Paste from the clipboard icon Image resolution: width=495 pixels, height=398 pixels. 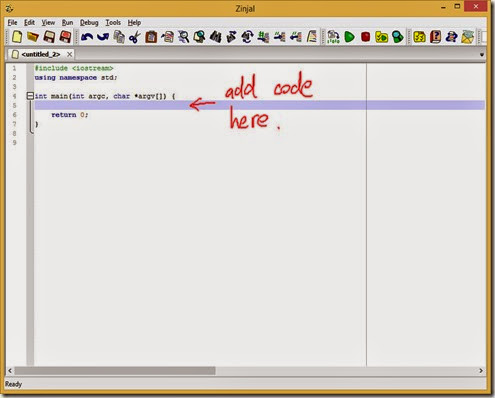(x=151, y=37)
